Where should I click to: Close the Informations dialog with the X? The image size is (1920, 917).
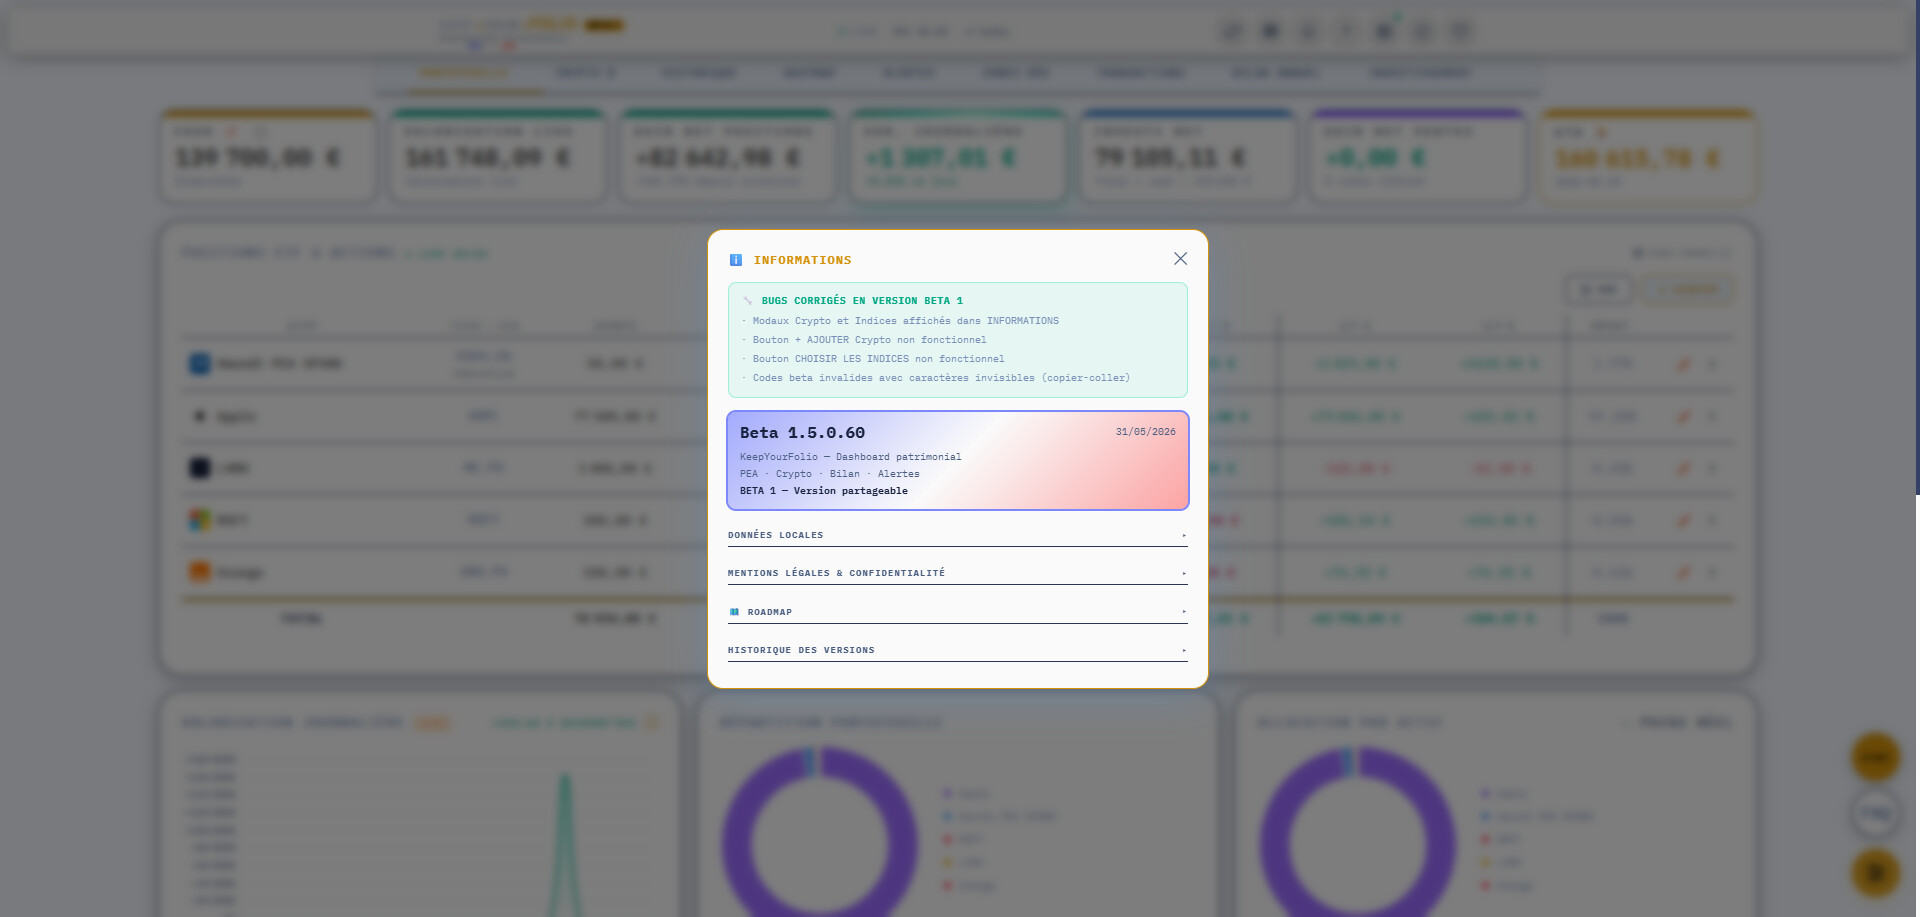click(x=1180, y=259)
